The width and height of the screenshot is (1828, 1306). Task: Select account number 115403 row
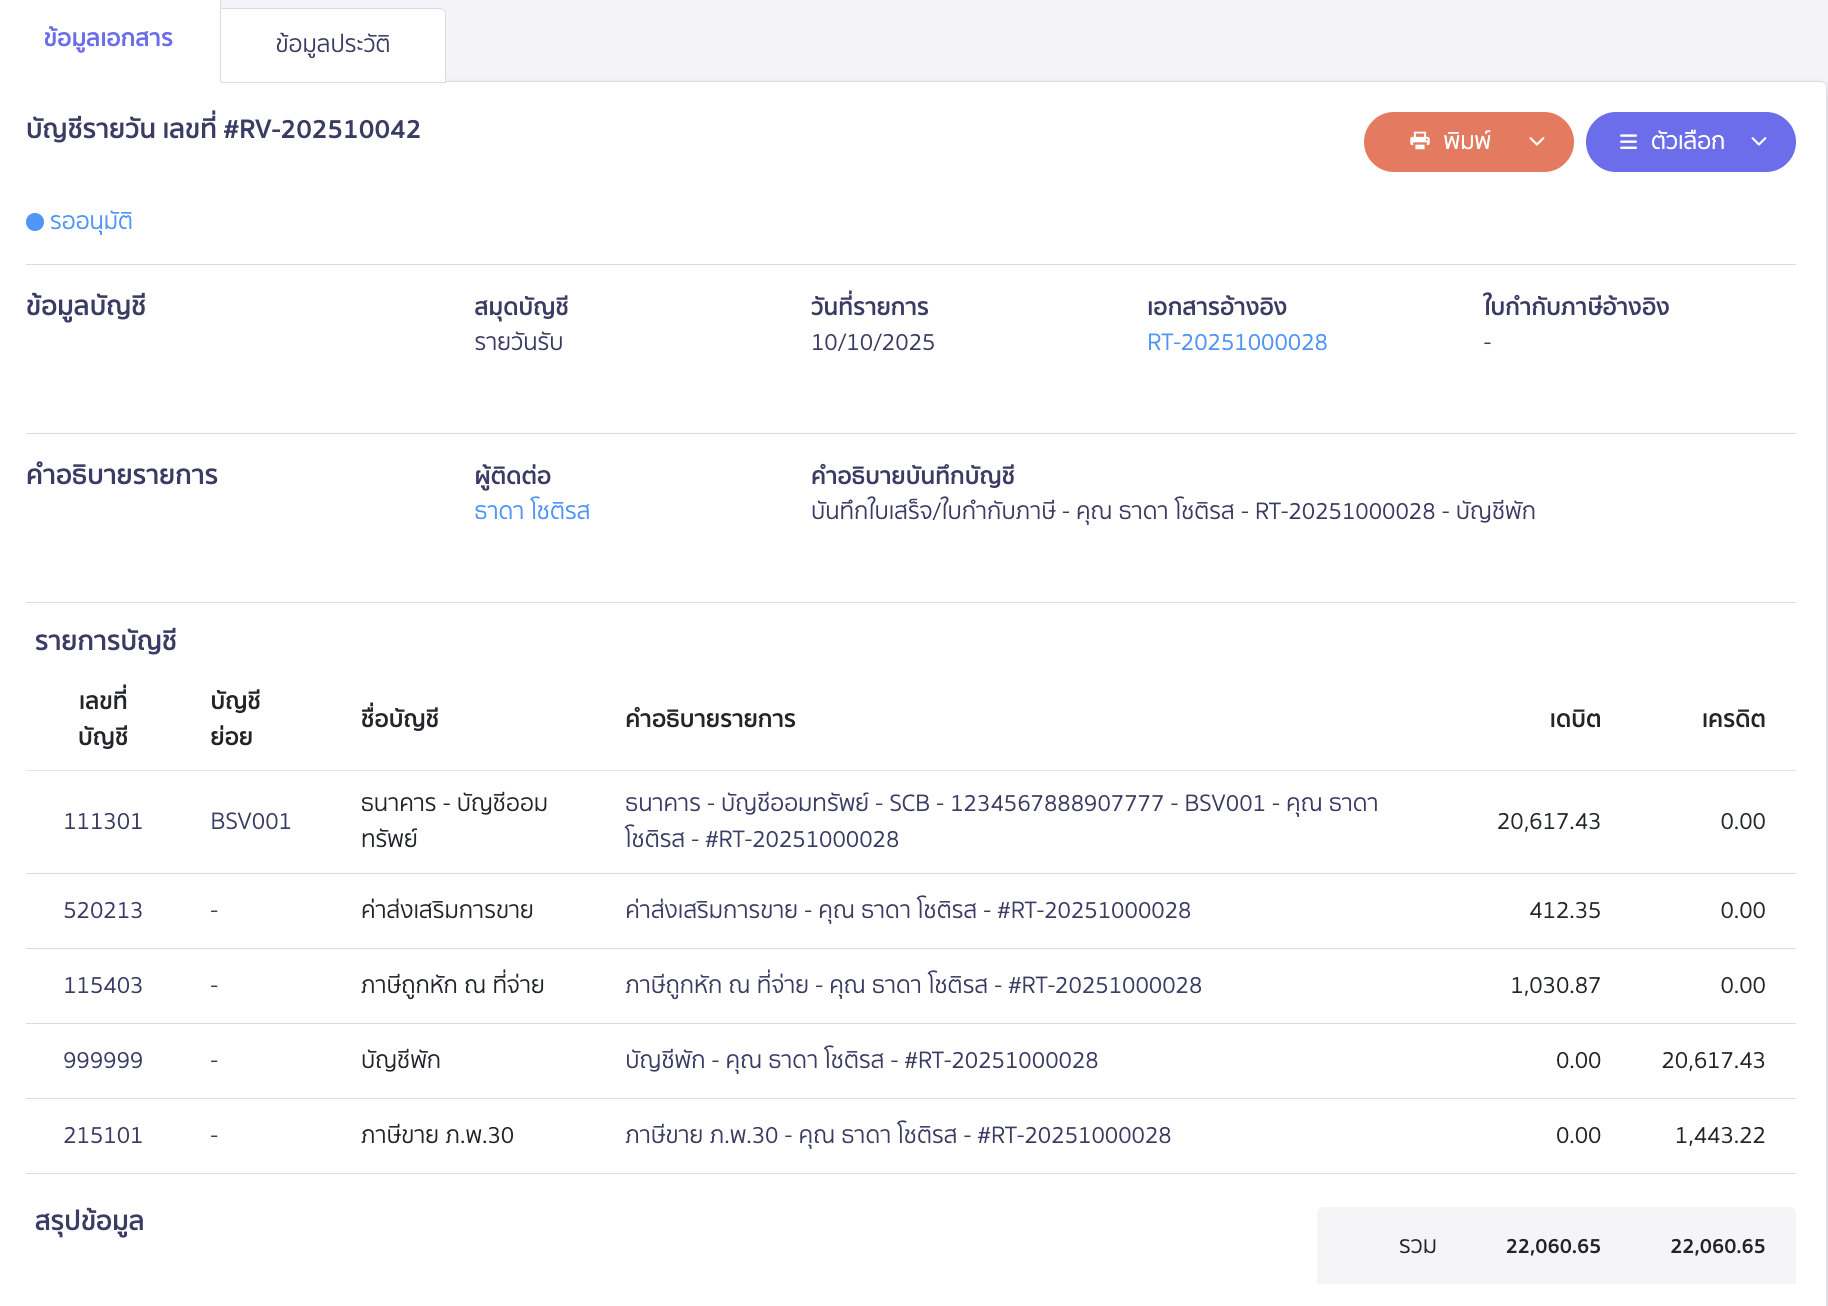point(103,985)
